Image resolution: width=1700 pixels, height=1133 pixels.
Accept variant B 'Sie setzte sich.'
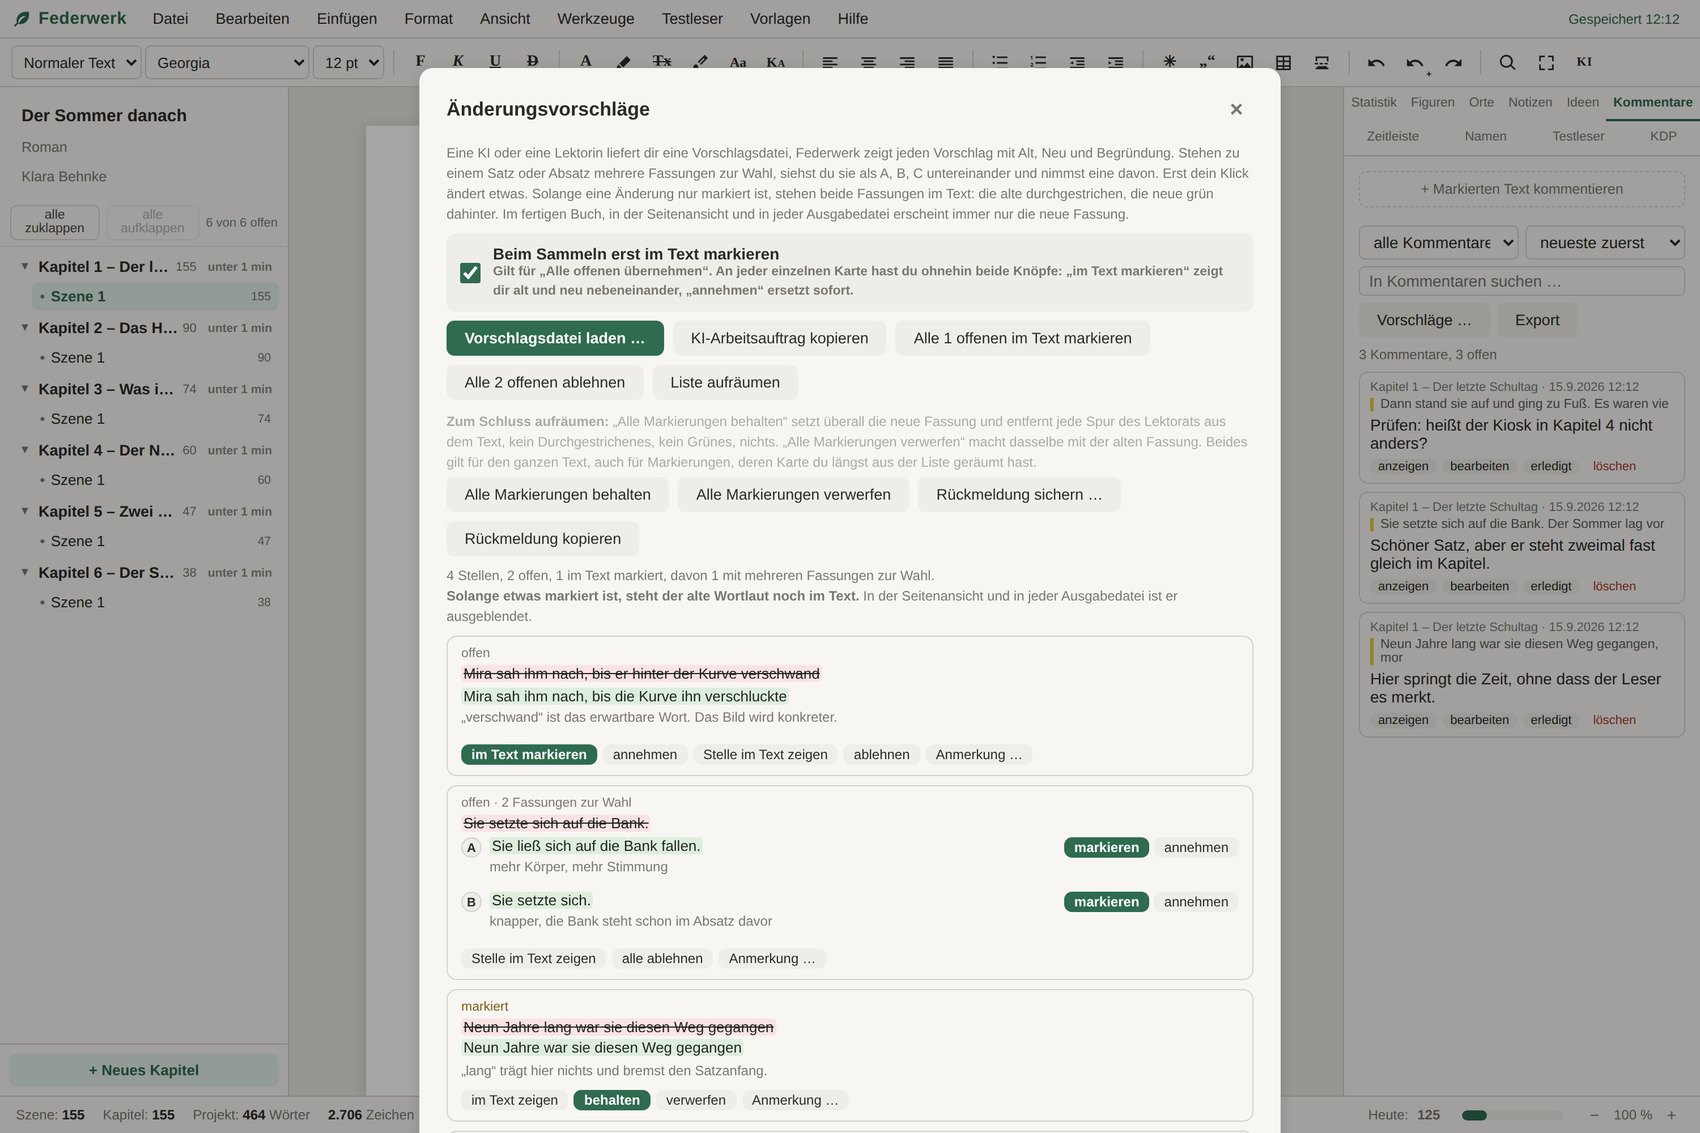1196,901
